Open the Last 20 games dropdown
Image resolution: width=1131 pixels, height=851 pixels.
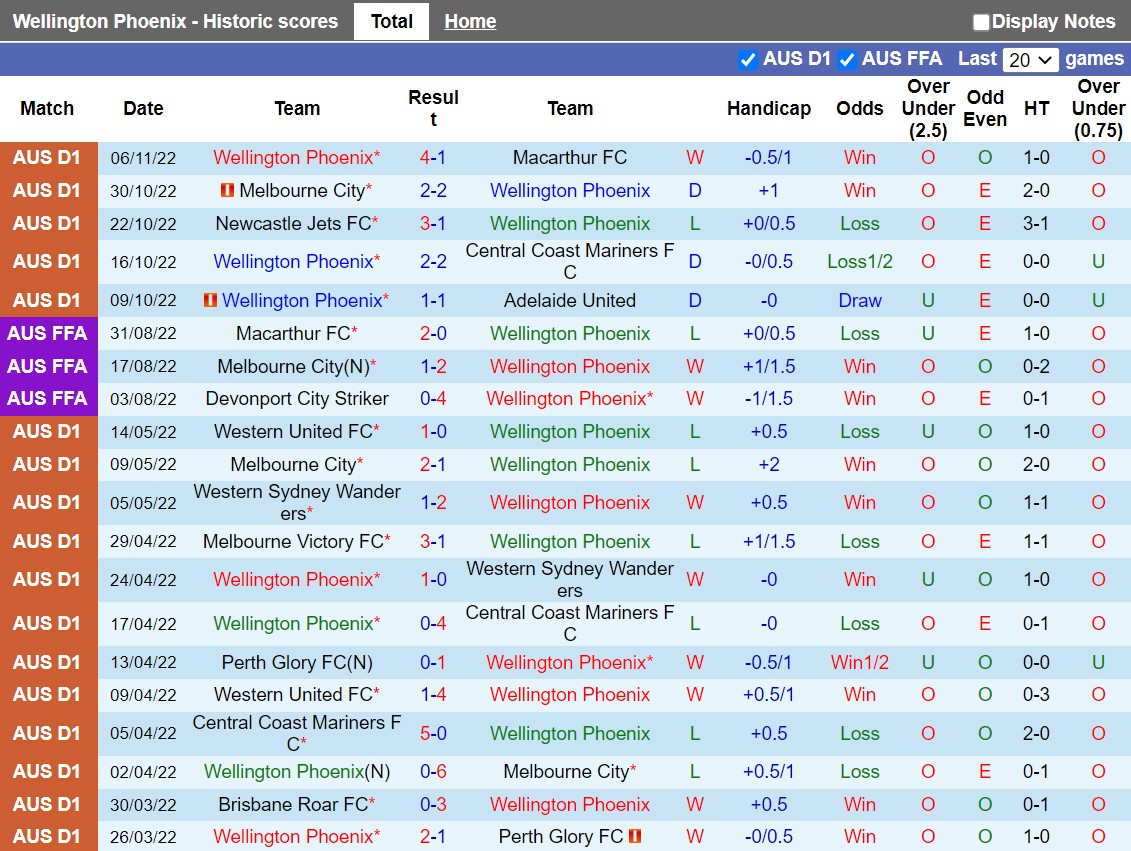(x=1030, y=60)
